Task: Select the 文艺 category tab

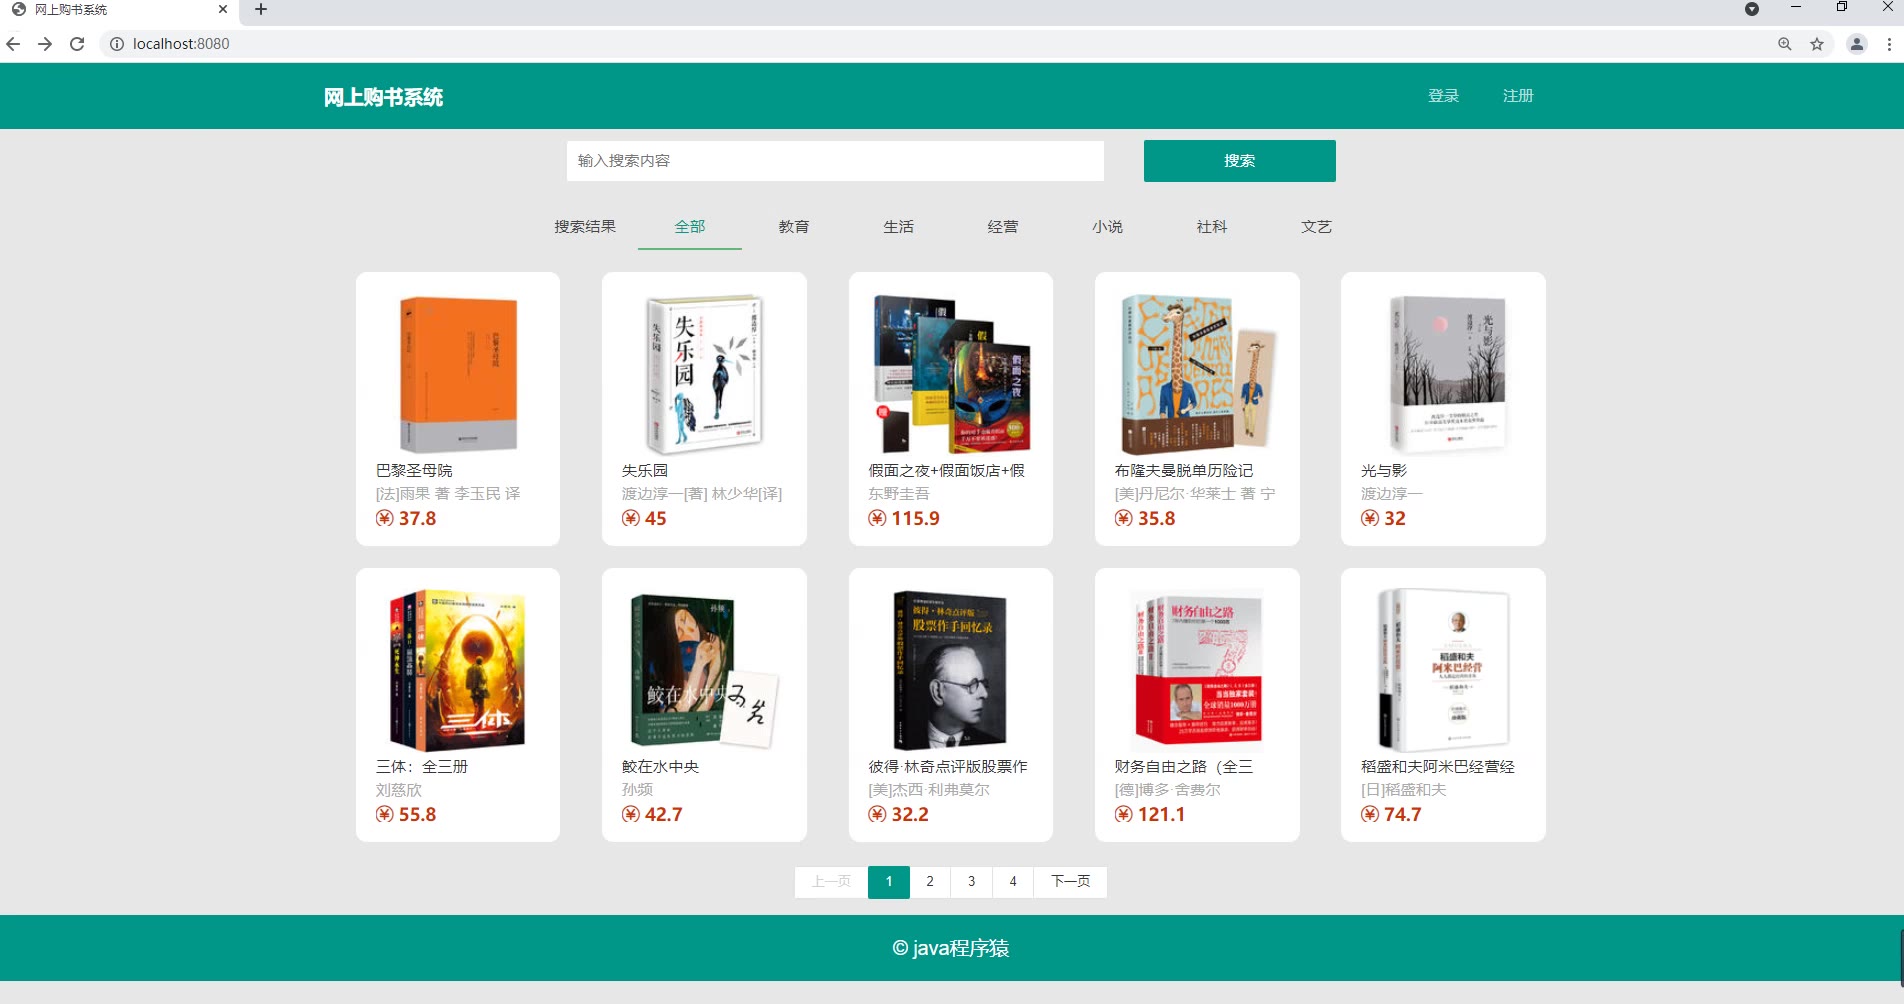Action: (x=1317, y=227)
